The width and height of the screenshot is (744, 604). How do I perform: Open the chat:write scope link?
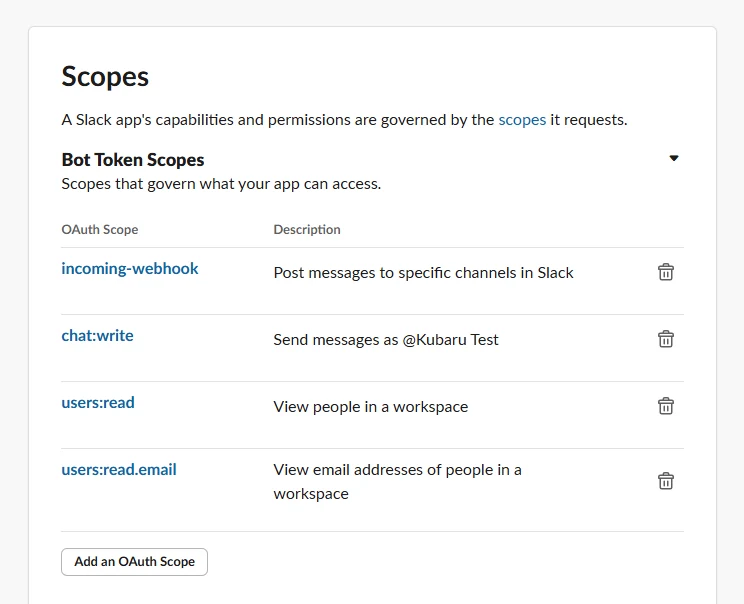97,335
